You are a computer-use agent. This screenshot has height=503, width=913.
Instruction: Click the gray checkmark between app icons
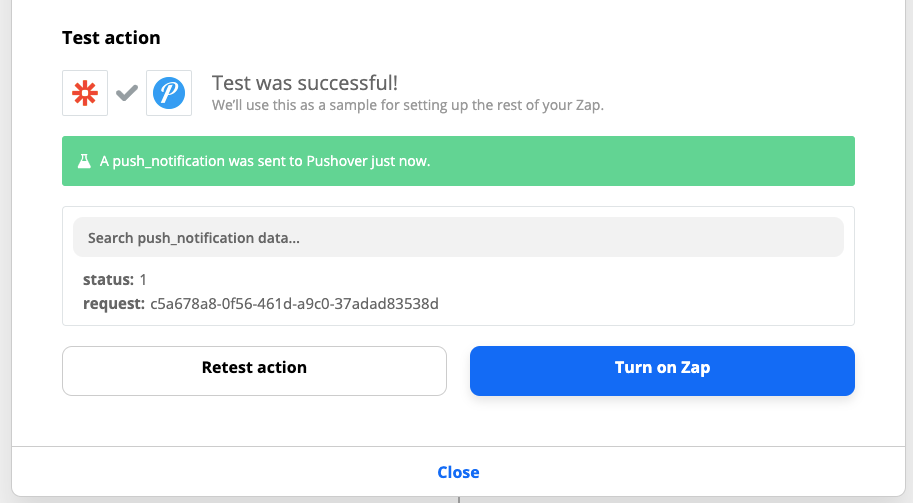click(127, 93)
